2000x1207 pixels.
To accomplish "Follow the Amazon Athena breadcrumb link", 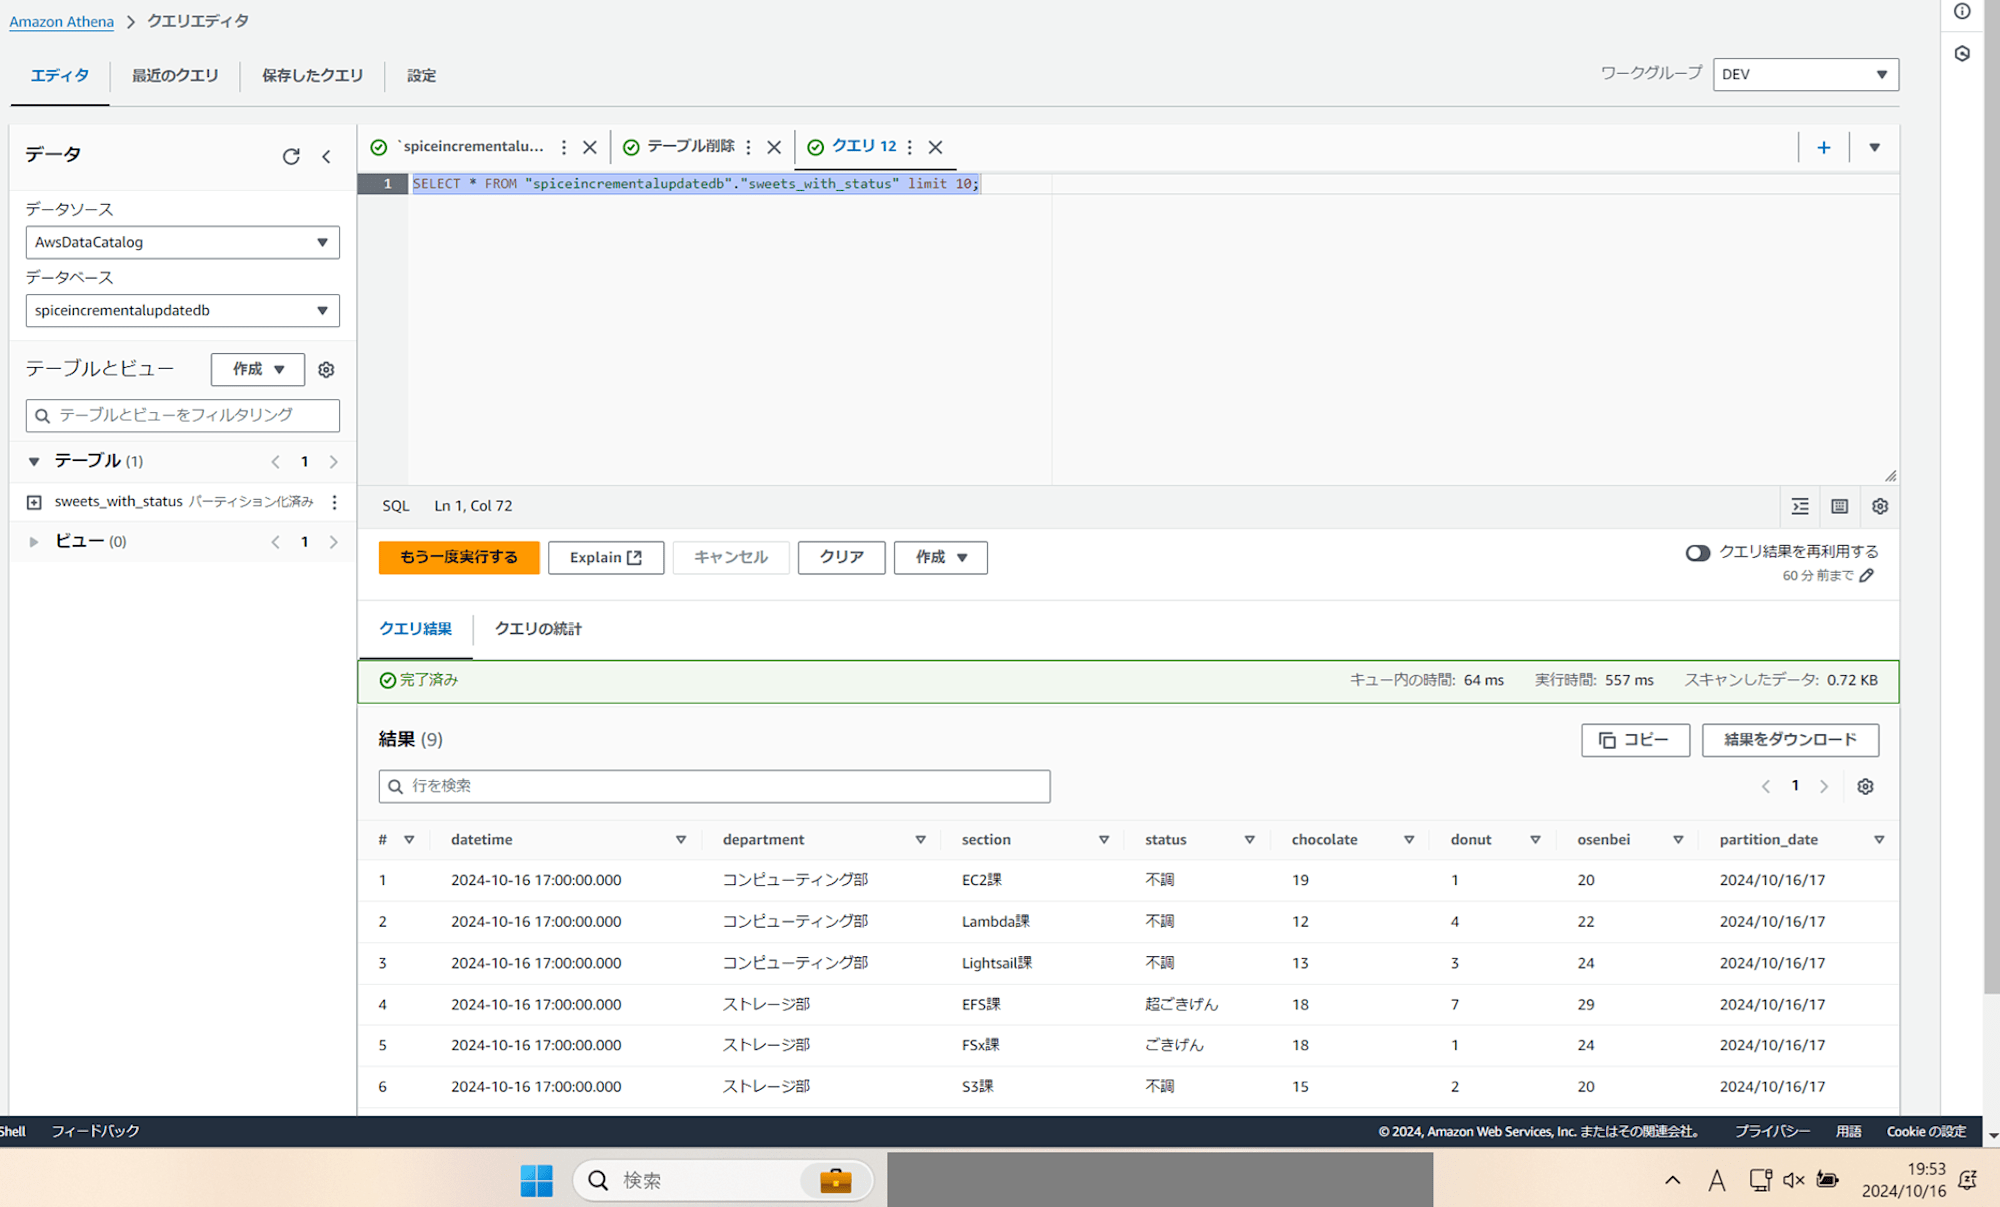I will pyautogui.click(x=62, y=21).
